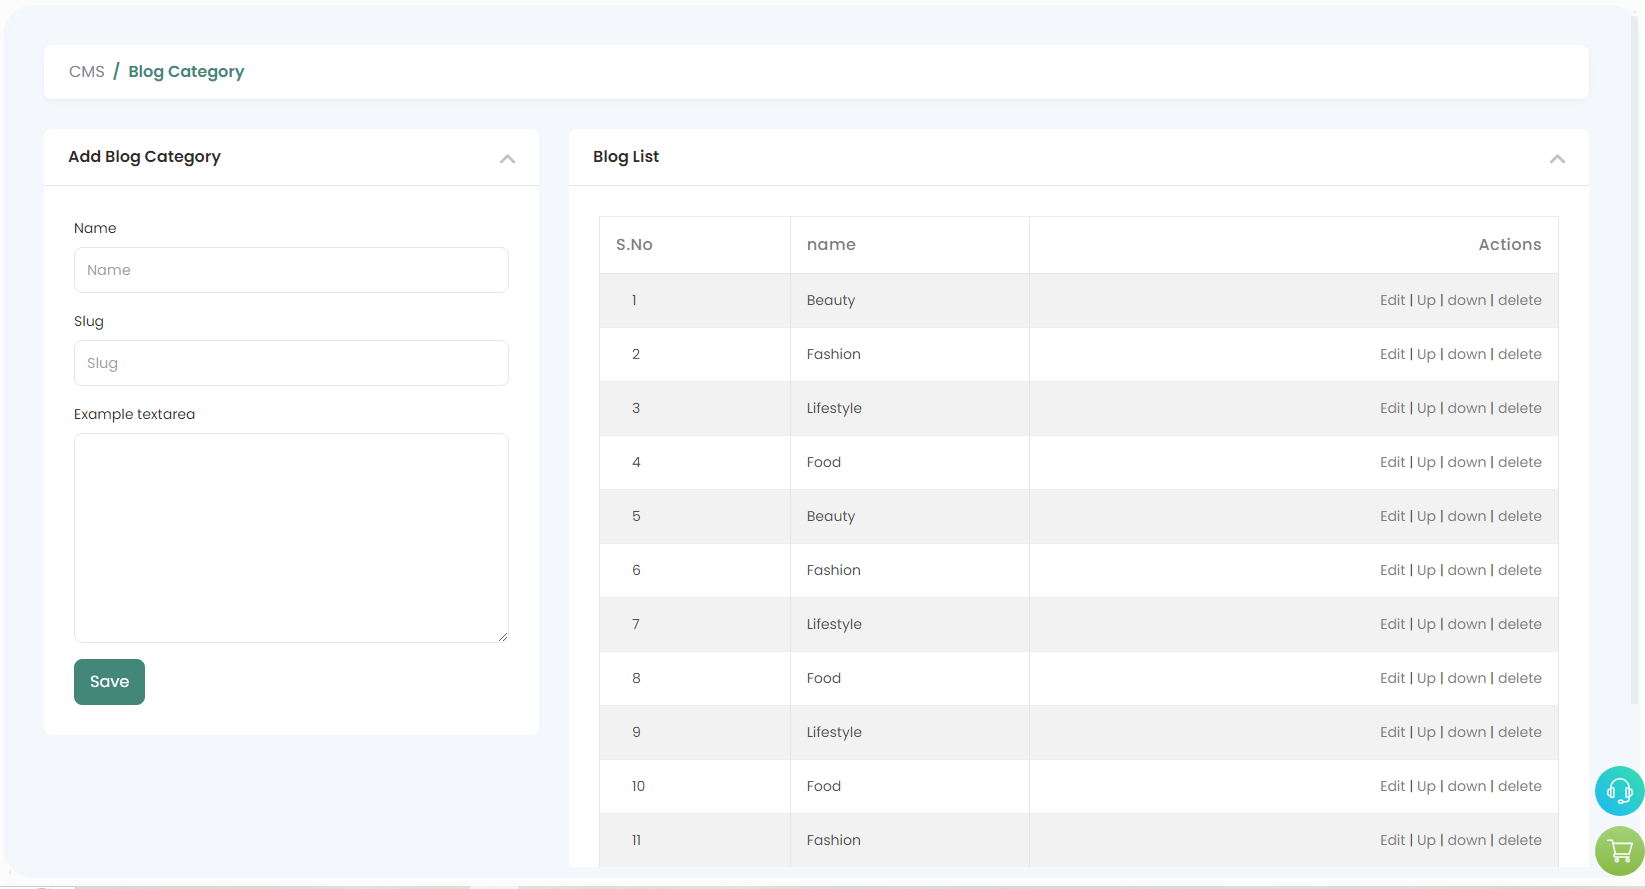
Task: Collapse the Add Blog Category panel
Action: (507, 159)
